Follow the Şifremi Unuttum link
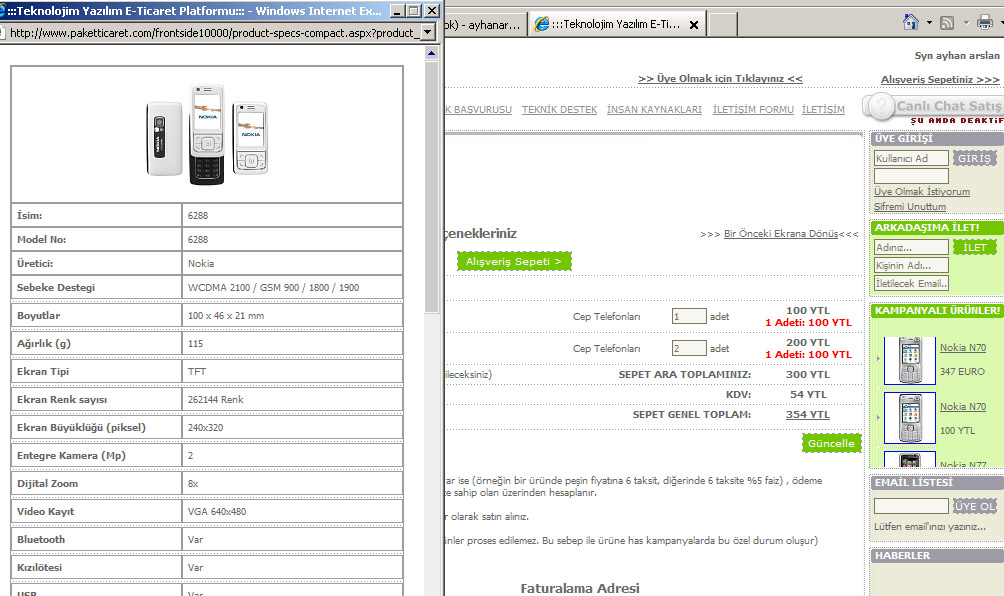Viewport: 1004px width, 596px height. tap(909, 206)
